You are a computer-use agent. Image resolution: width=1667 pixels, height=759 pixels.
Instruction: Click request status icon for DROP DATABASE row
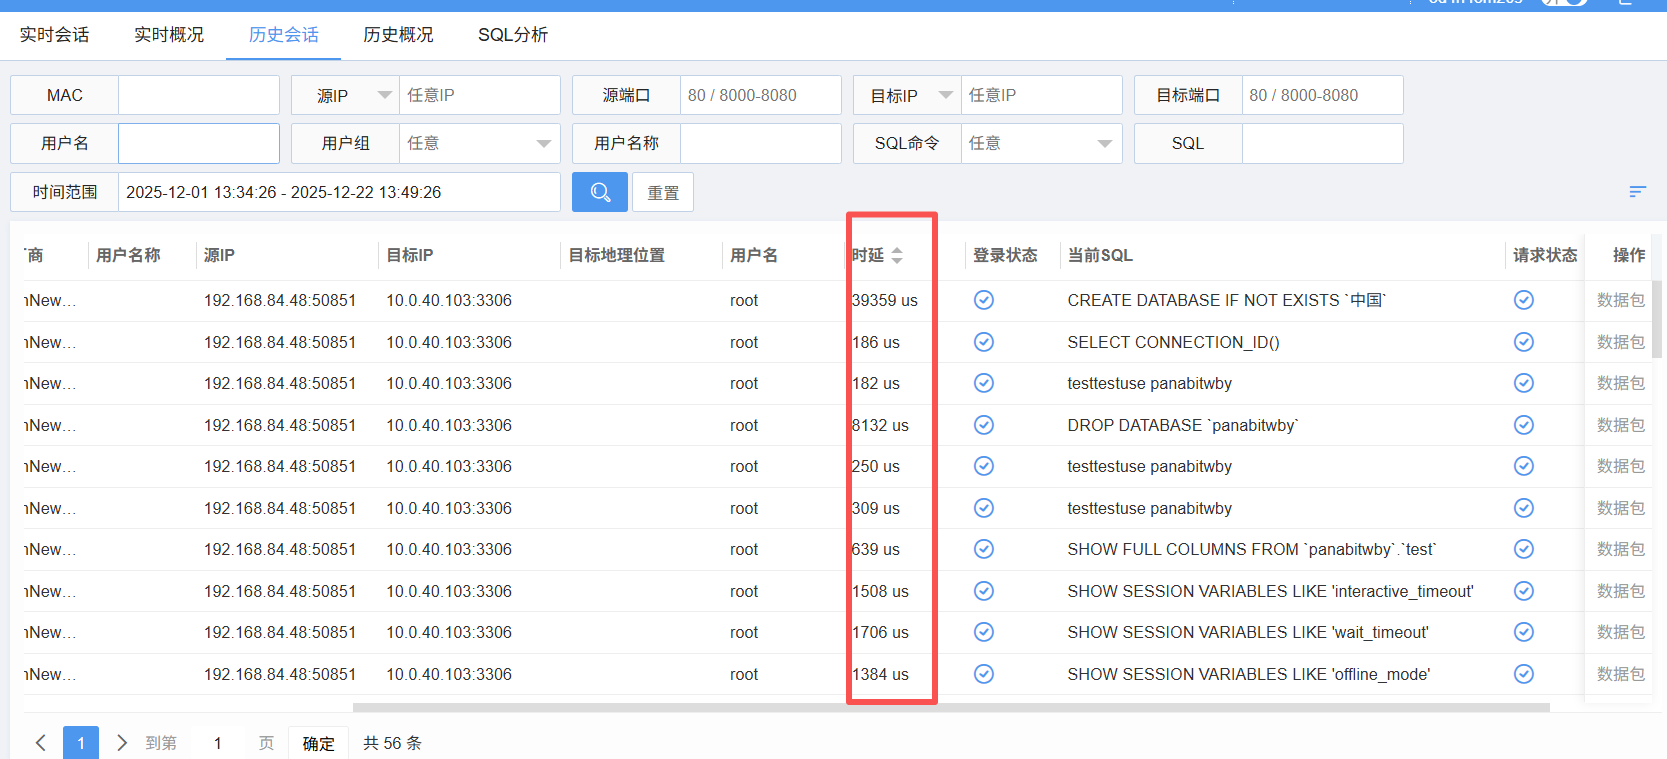pyautogui.click(x=1523, y=425)
